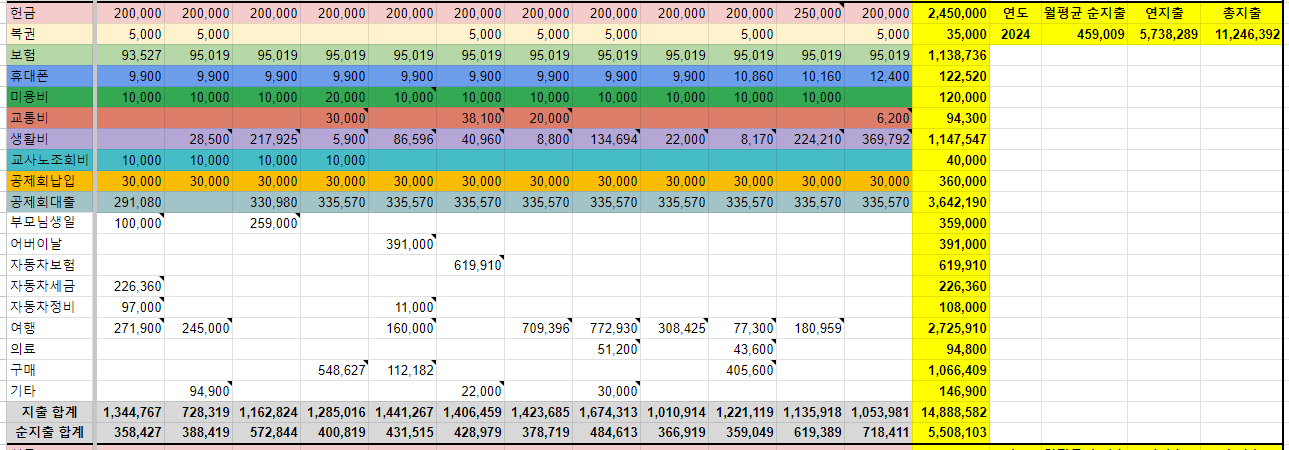
Task: Click the 공제회대출 row label cell
Action: tap(47, 202)
